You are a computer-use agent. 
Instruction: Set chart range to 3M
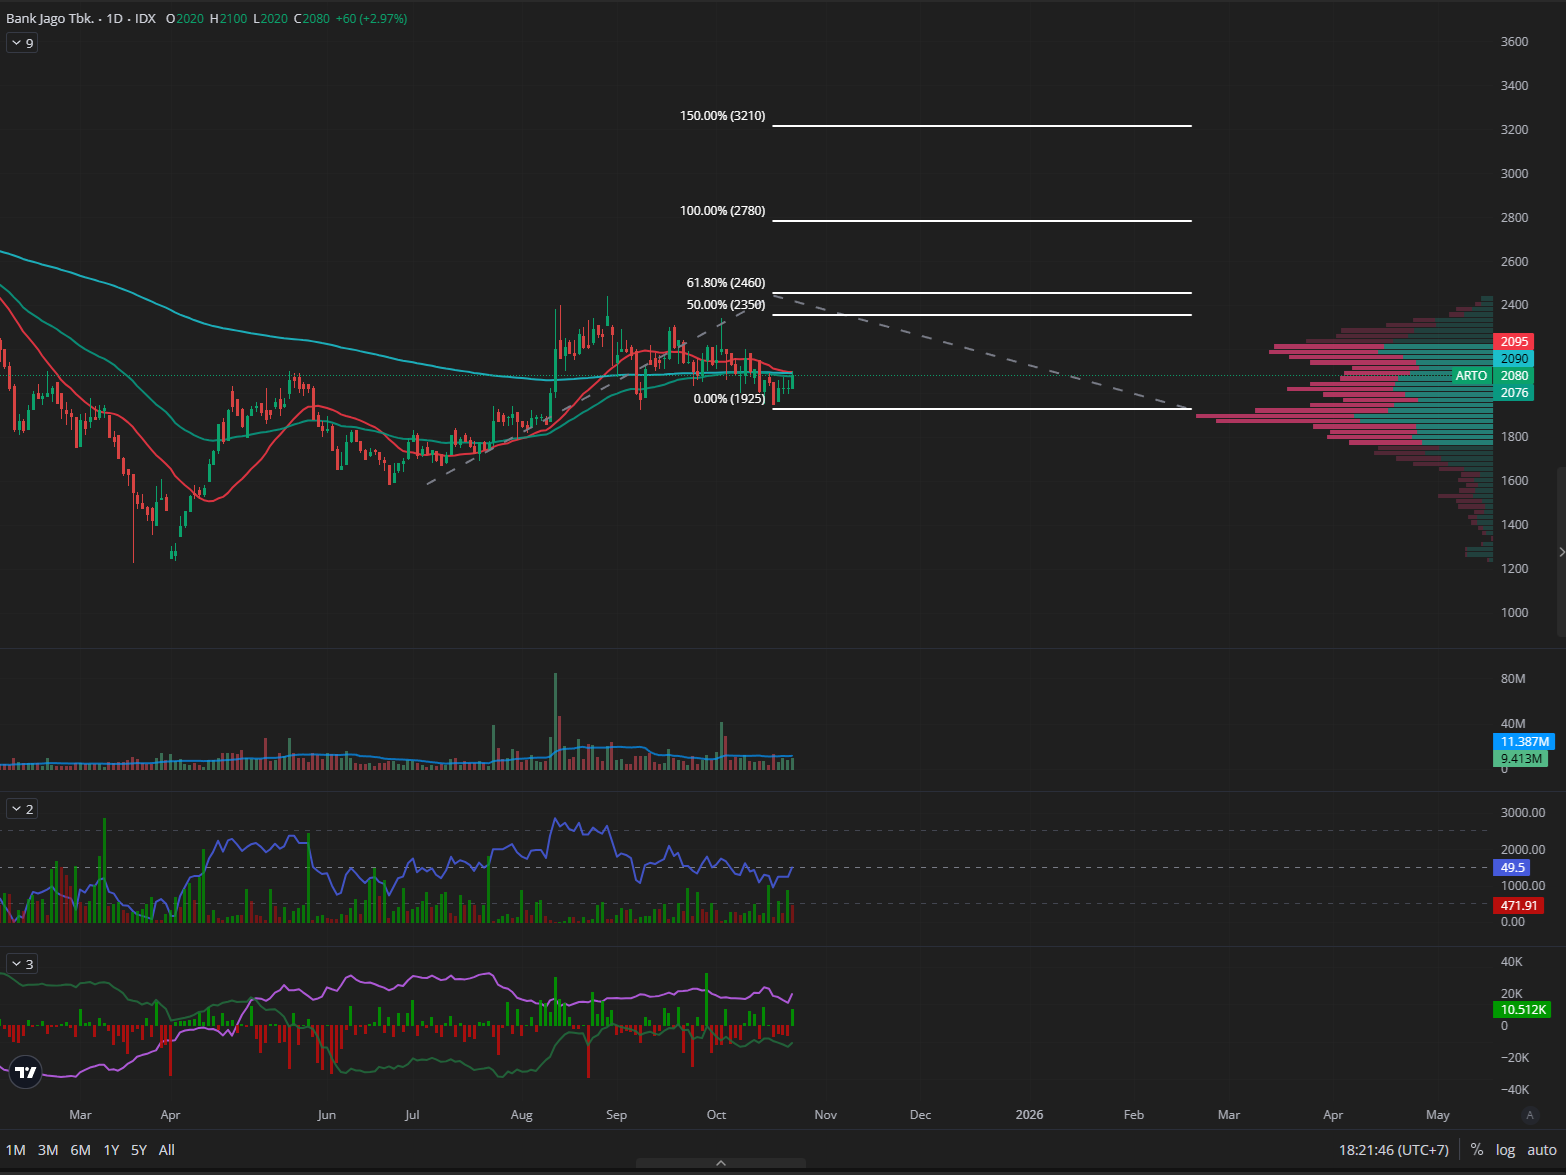pyautogui.click(x=48, y=1150)
